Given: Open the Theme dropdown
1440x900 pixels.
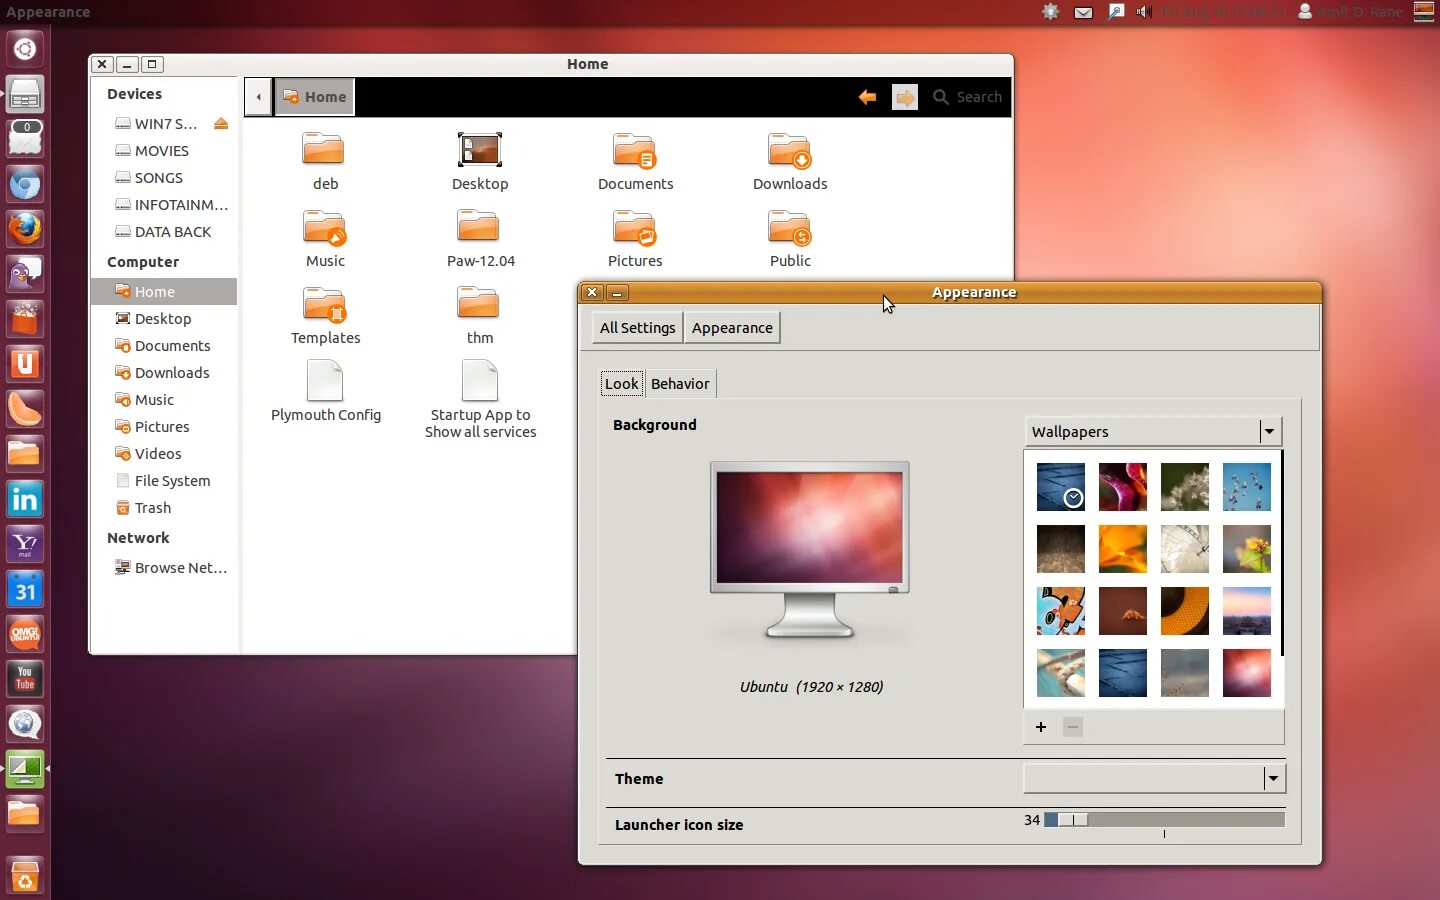Looking at the screenshot, I should tap(1154, 778).
